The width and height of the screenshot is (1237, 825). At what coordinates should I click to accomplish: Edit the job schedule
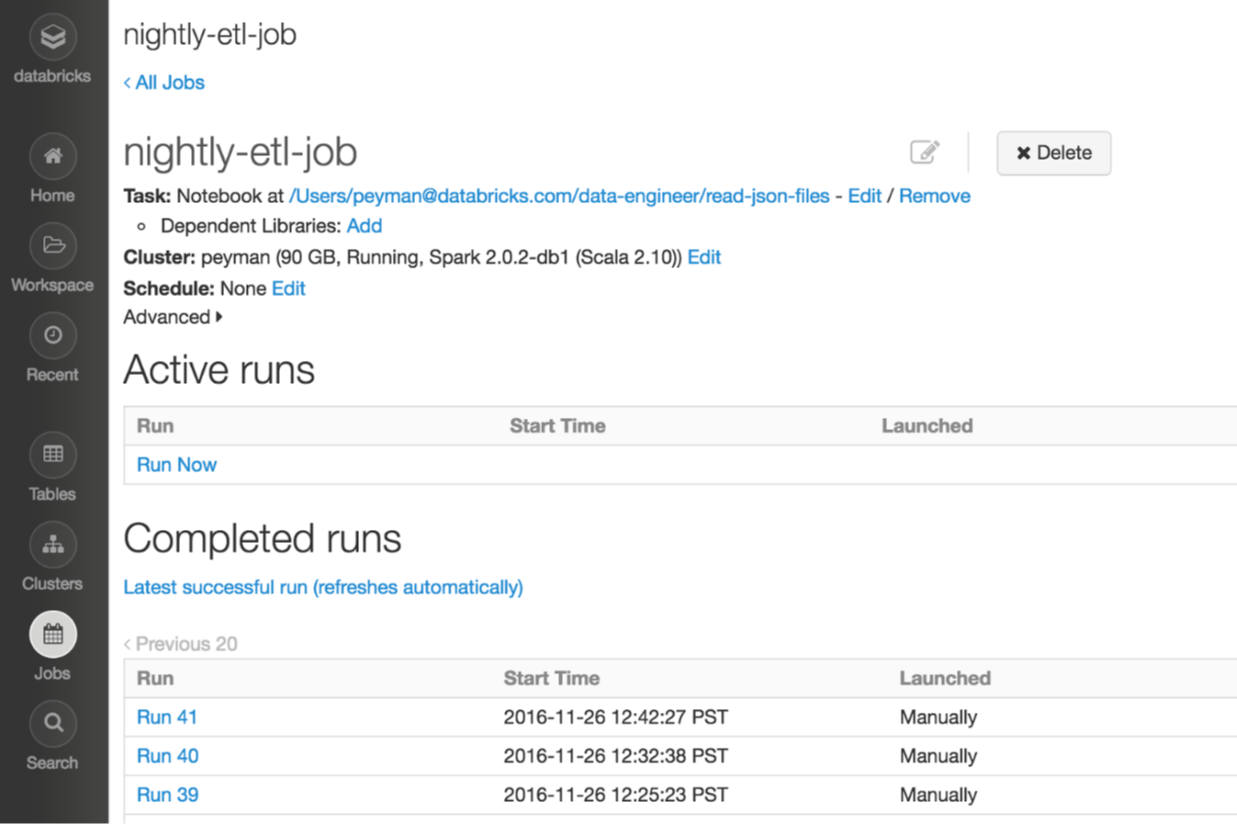click(288, 288)
